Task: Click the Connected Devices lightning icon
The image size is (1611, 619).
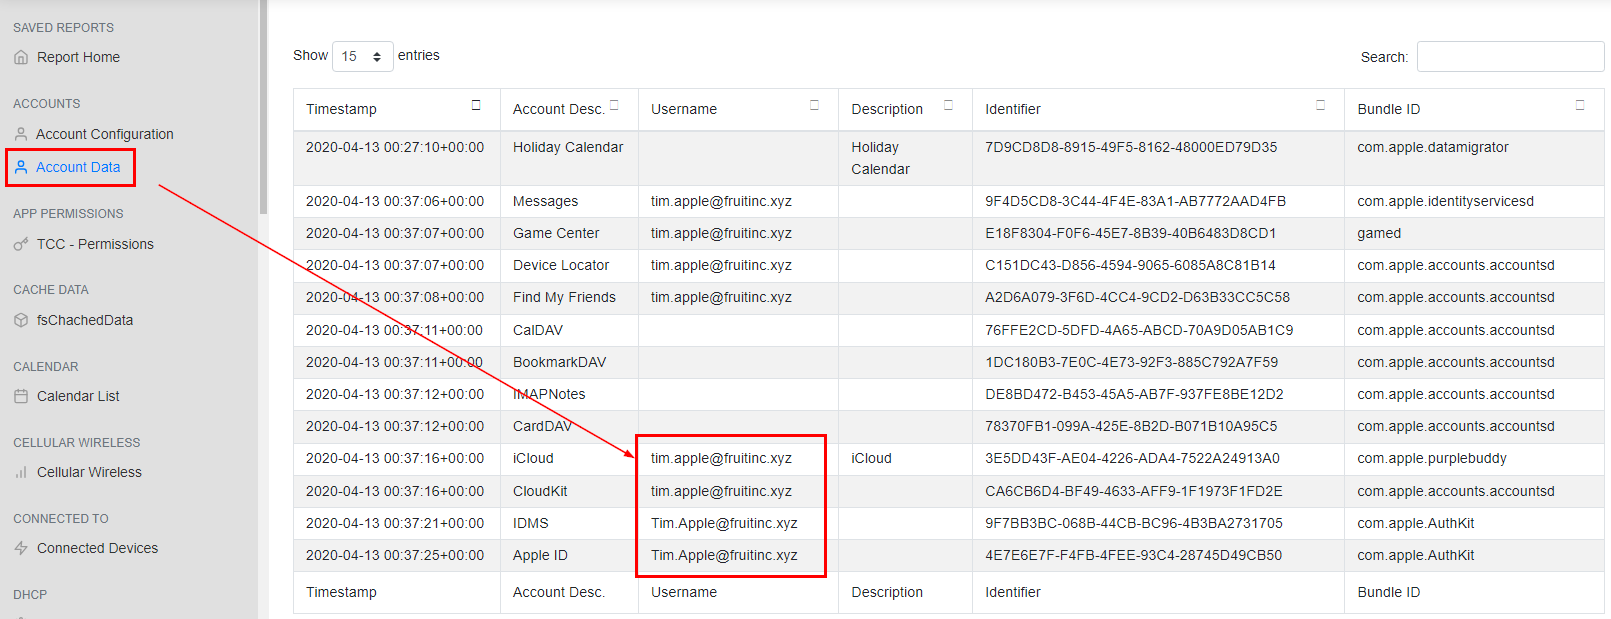Action: (x=21, y=548)
